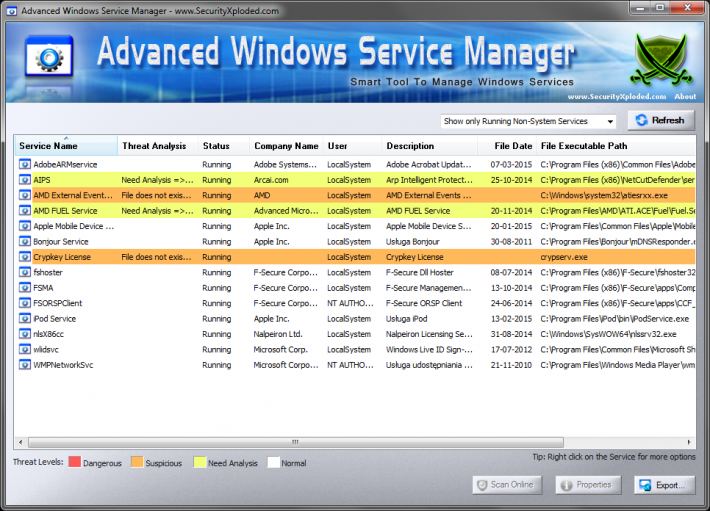Click the Scan Online button
The image size is (710, 511).
pos(507,485)
